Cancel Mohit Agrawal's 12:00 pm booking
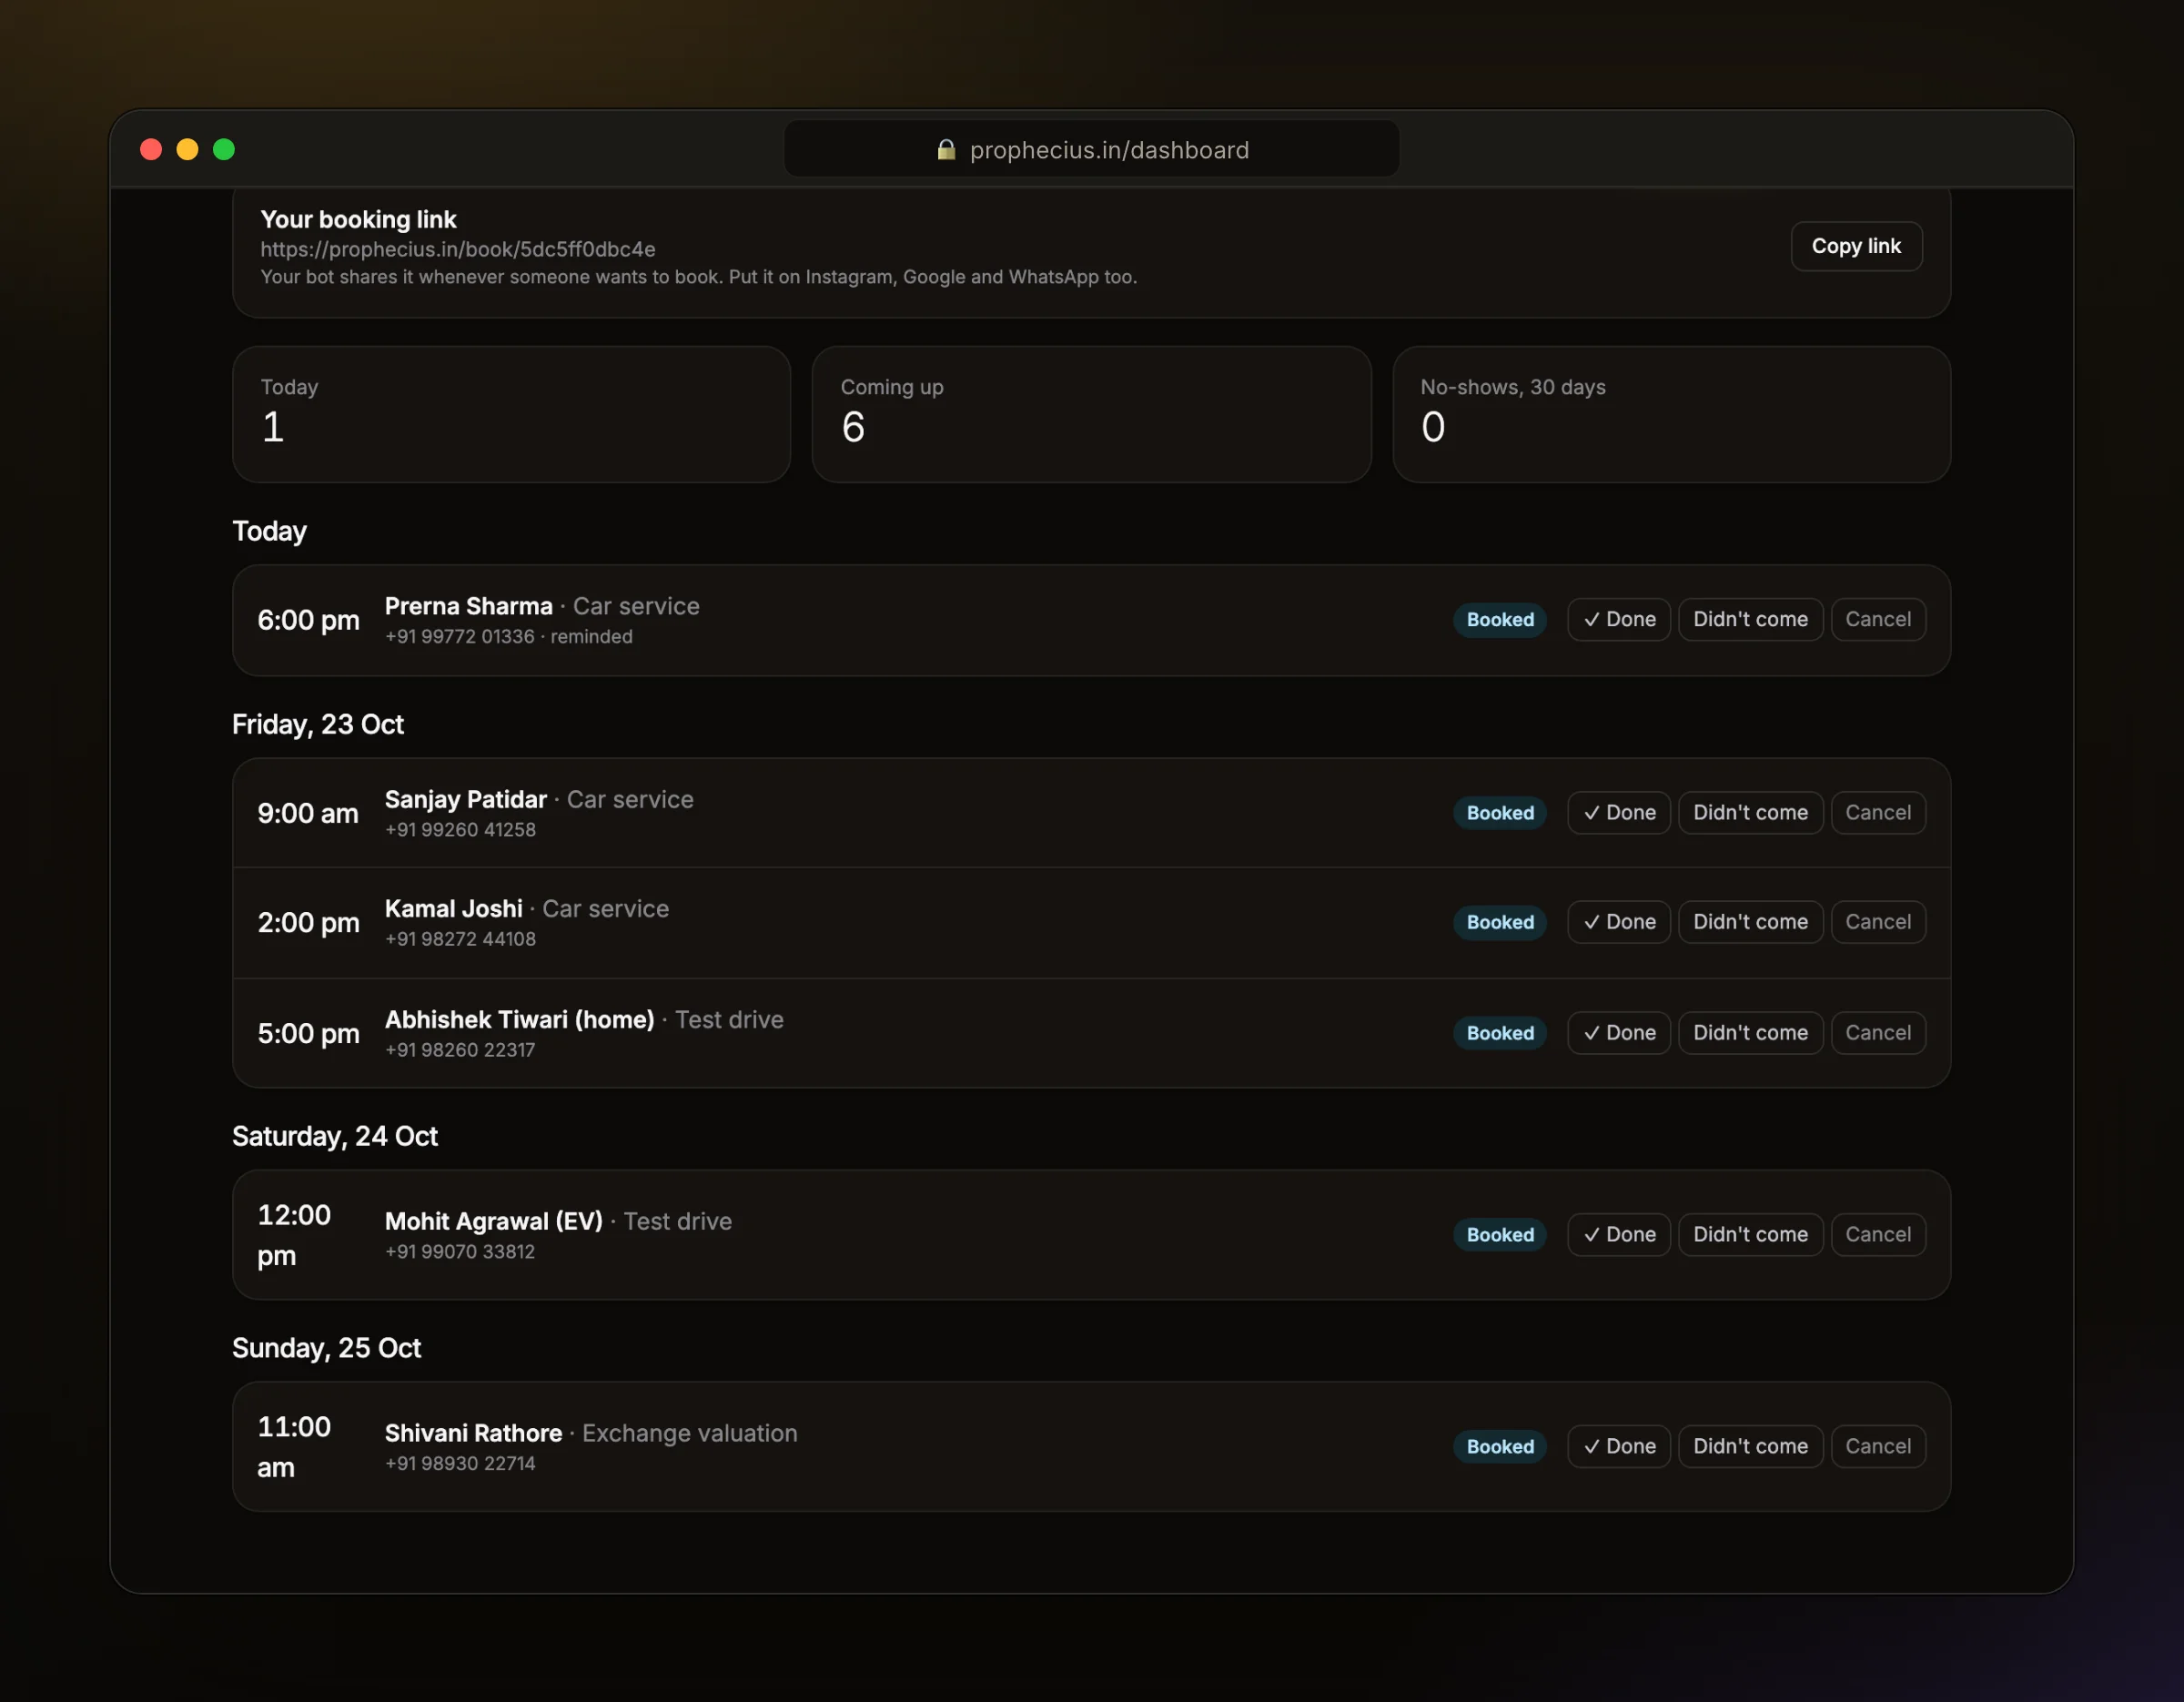This screenshot has width=2184, height=1702. (x=1878, y=1235)
